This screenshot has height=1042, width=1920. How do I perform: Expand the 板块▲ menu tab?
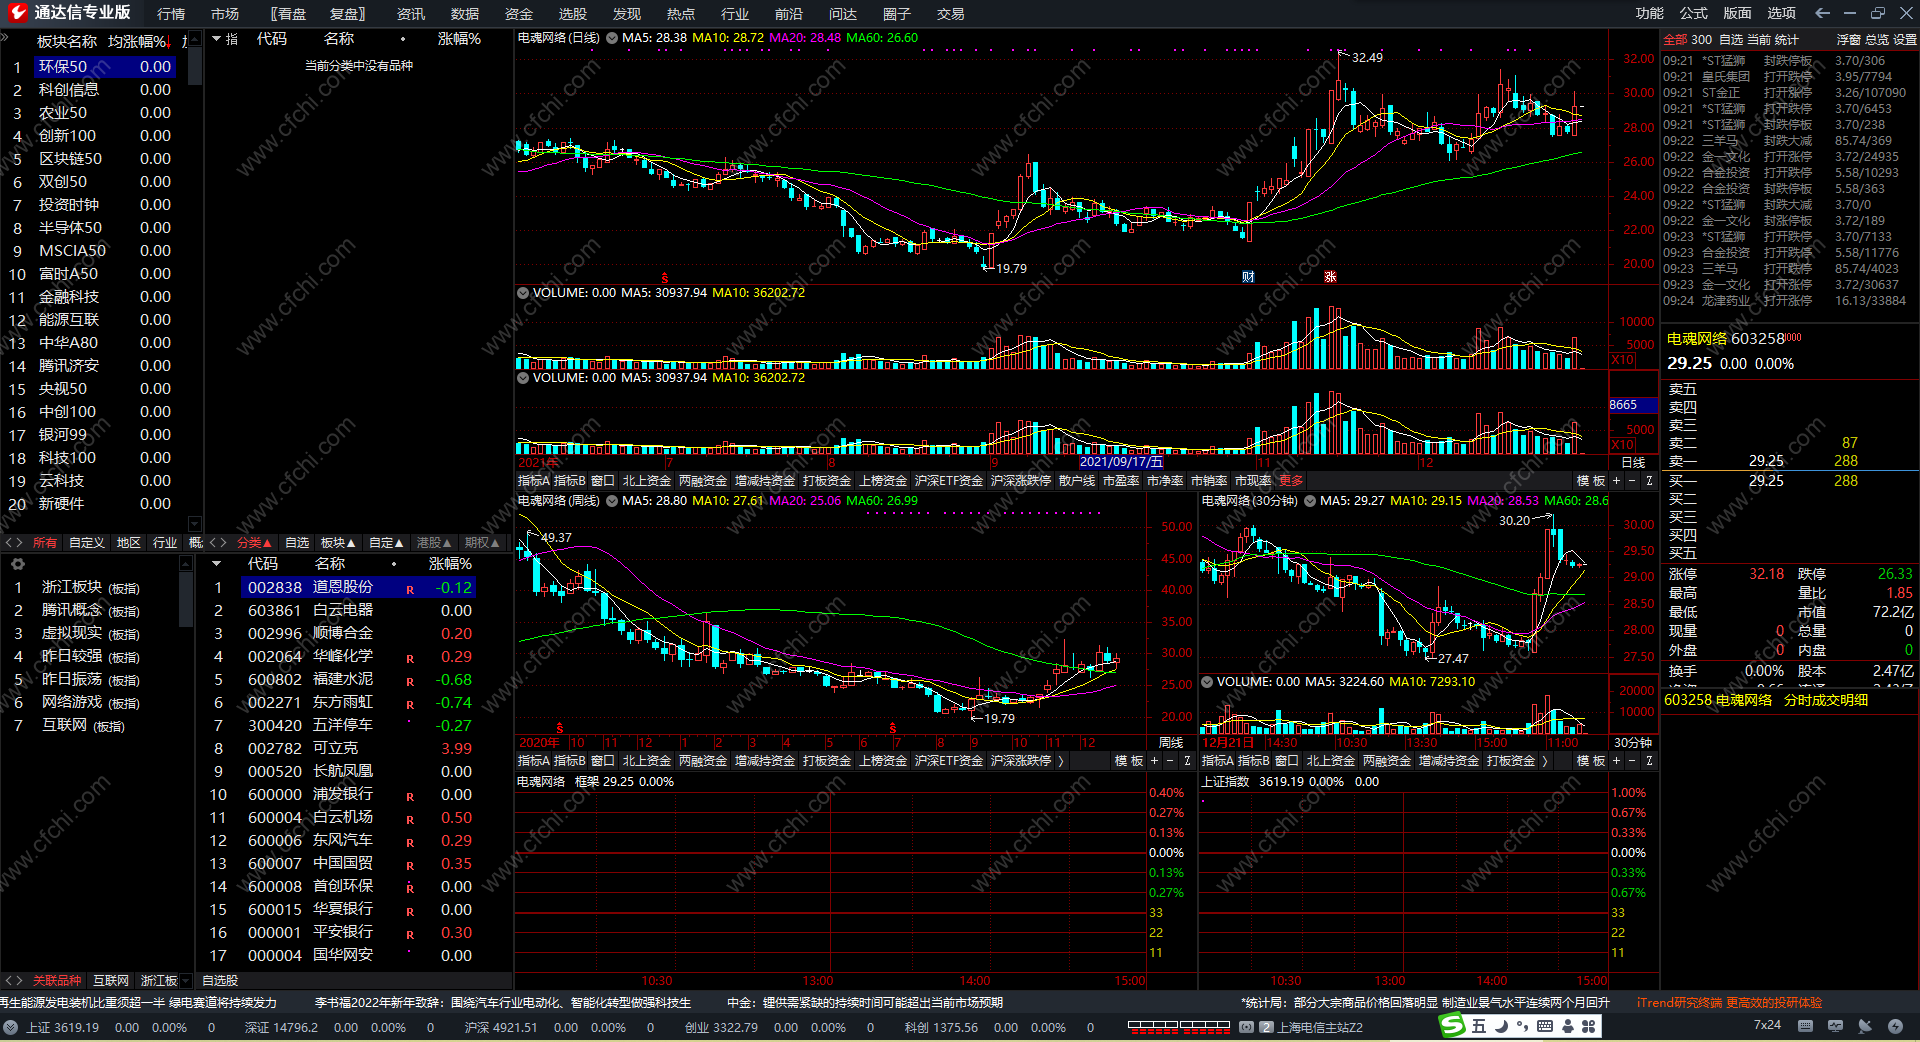[x=338, y=543]
